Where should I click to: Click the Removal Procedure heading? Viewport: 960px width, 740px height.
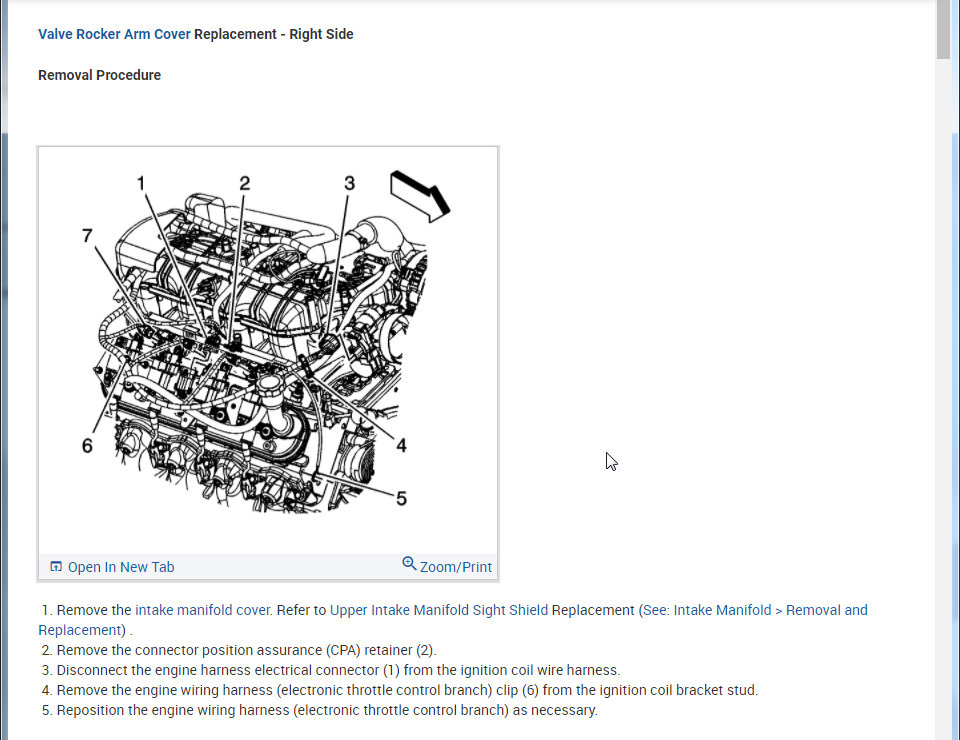coord(99,75)
